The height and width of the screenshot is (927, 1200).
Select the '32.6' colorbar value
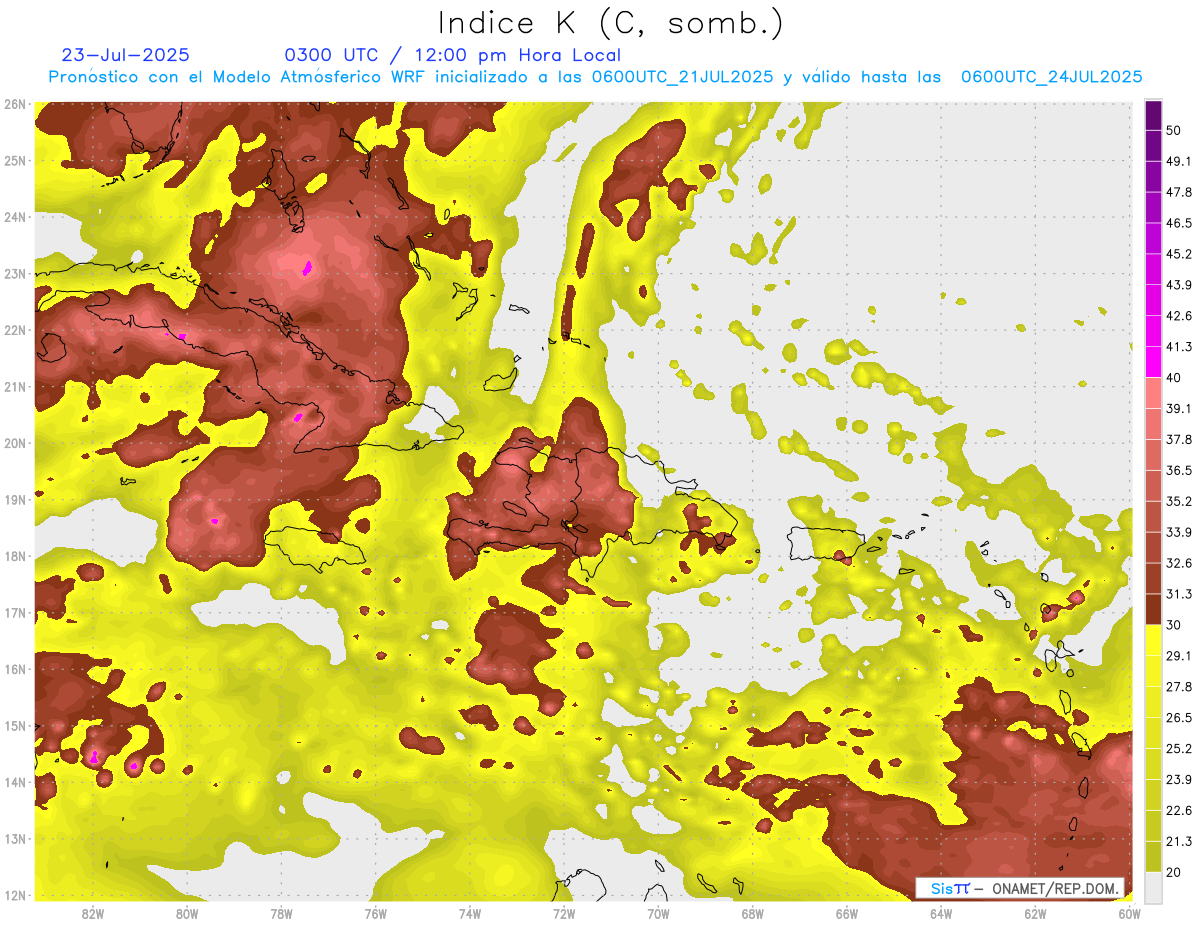tap(1179, 563)
